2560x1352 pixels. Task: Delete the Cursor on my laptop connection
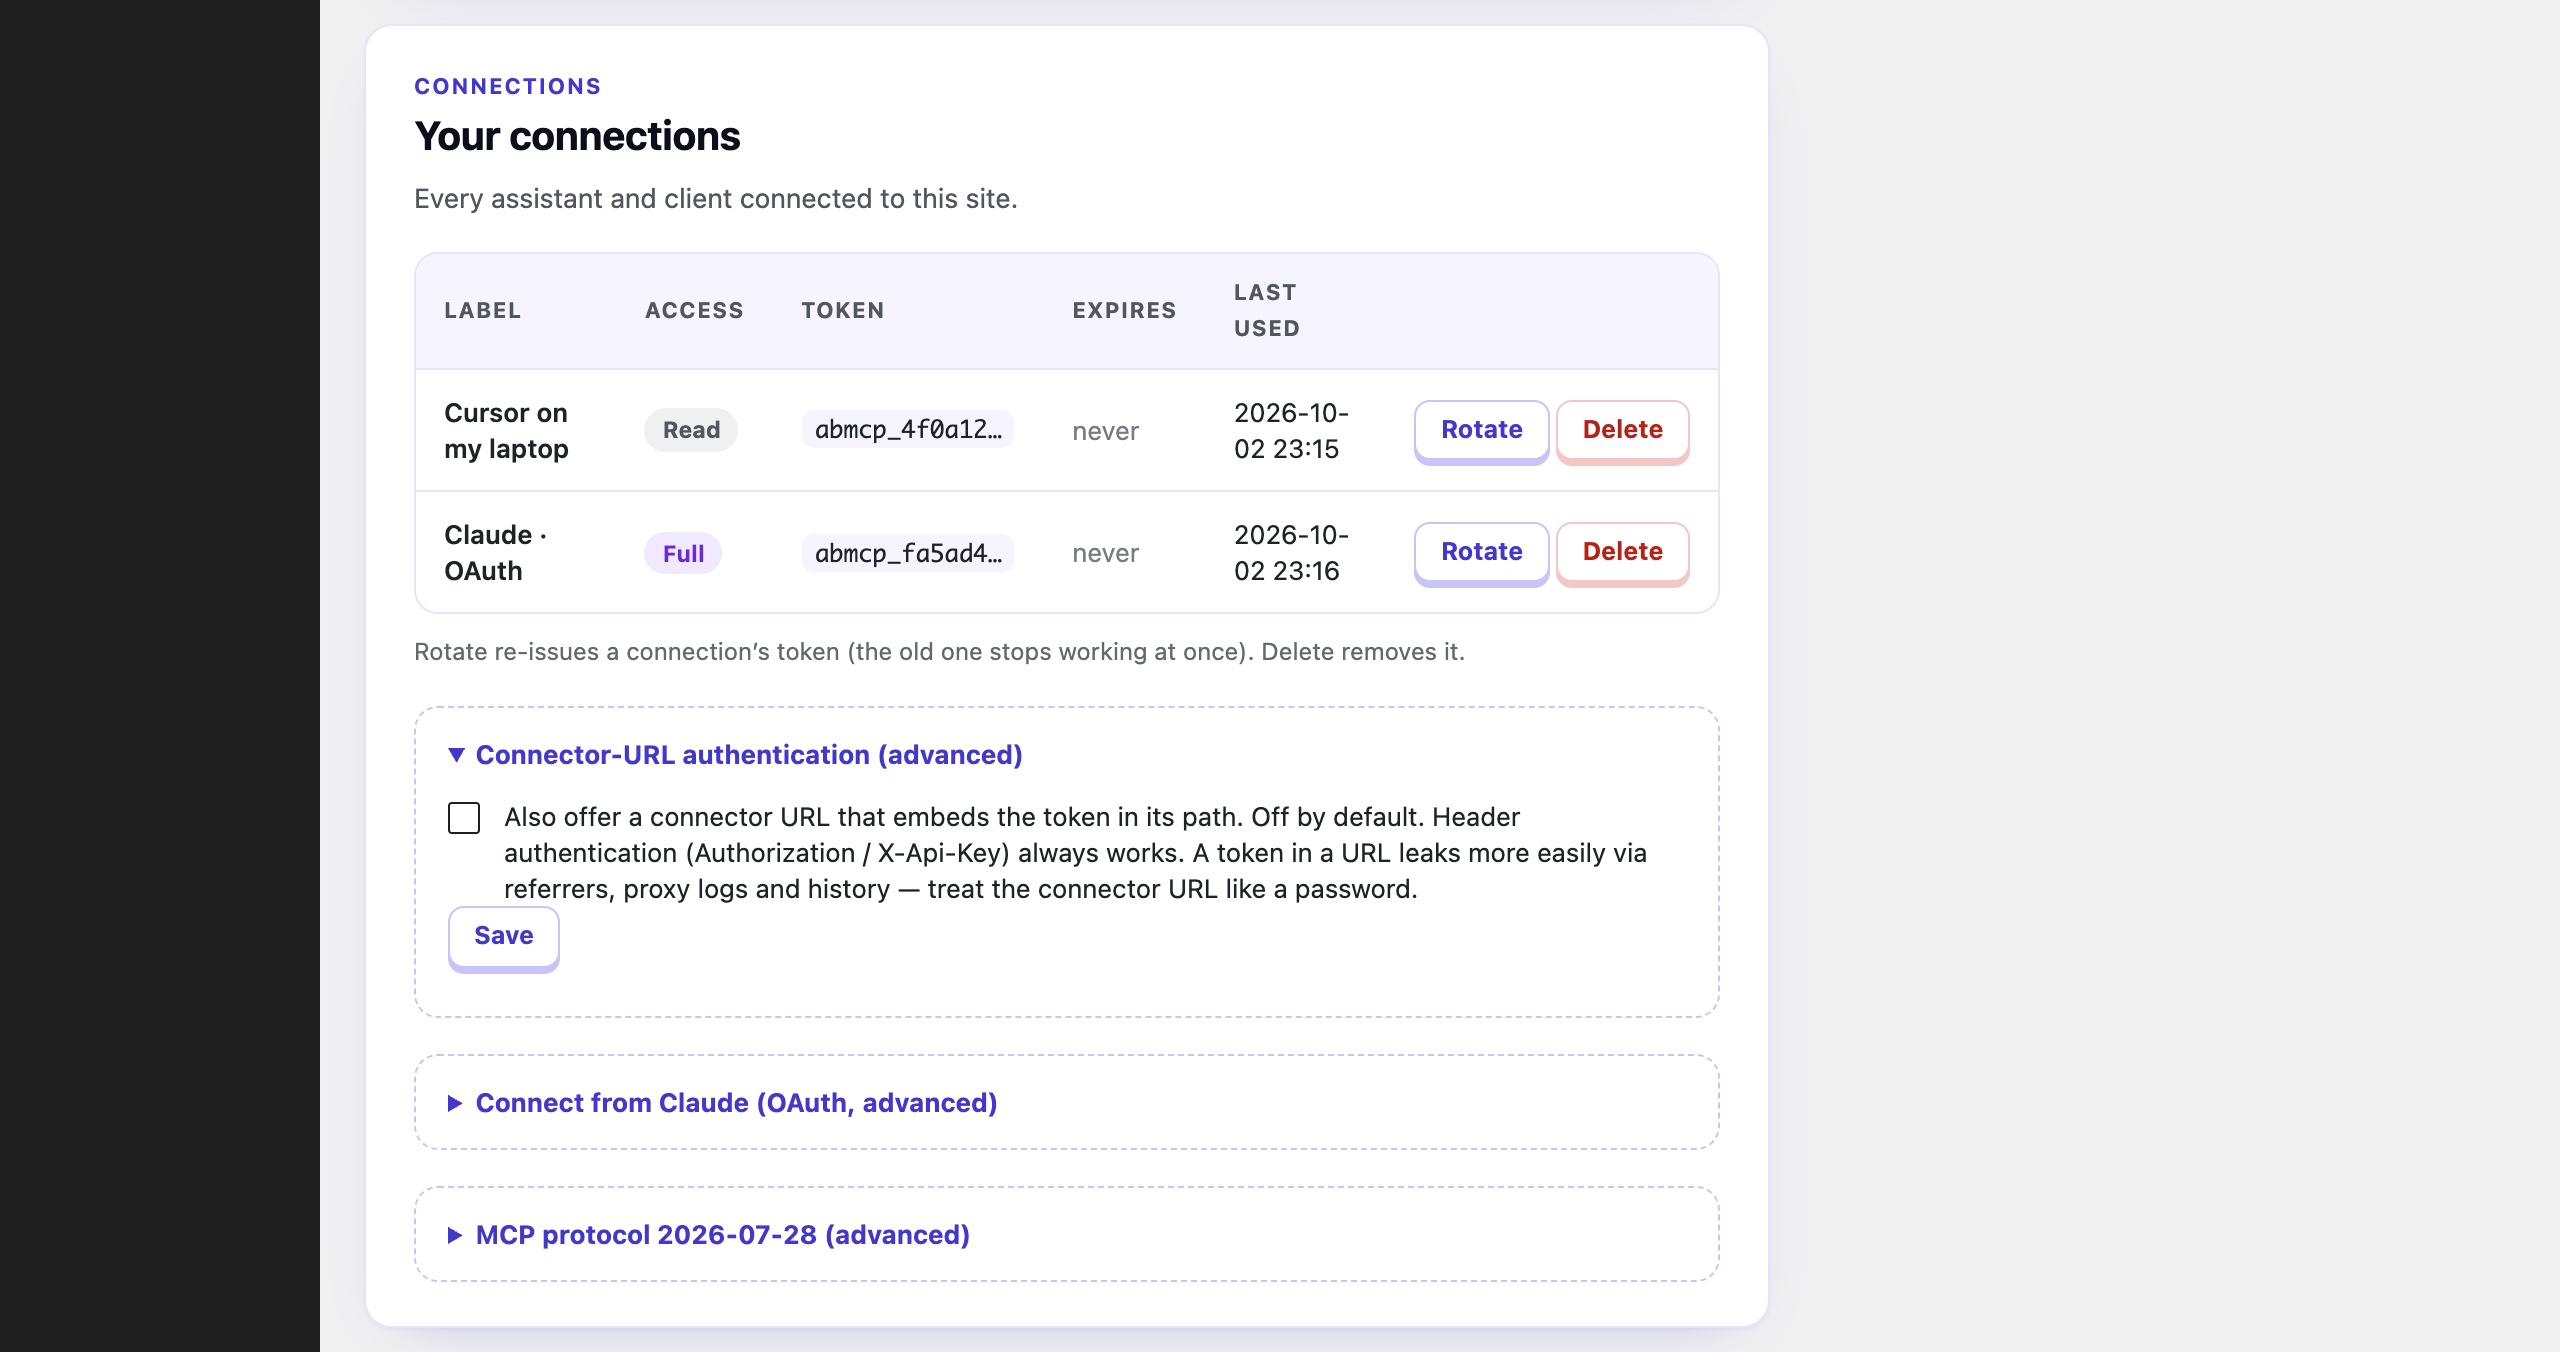tap(1622, 431)
